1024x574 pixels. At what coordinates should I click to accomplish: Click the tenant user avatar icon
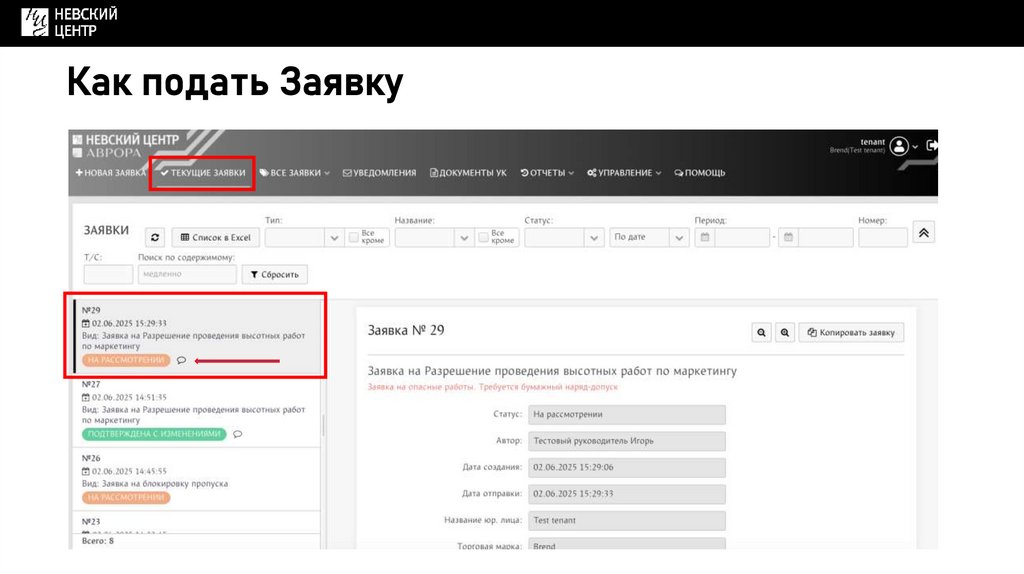[x=899, y=146]
